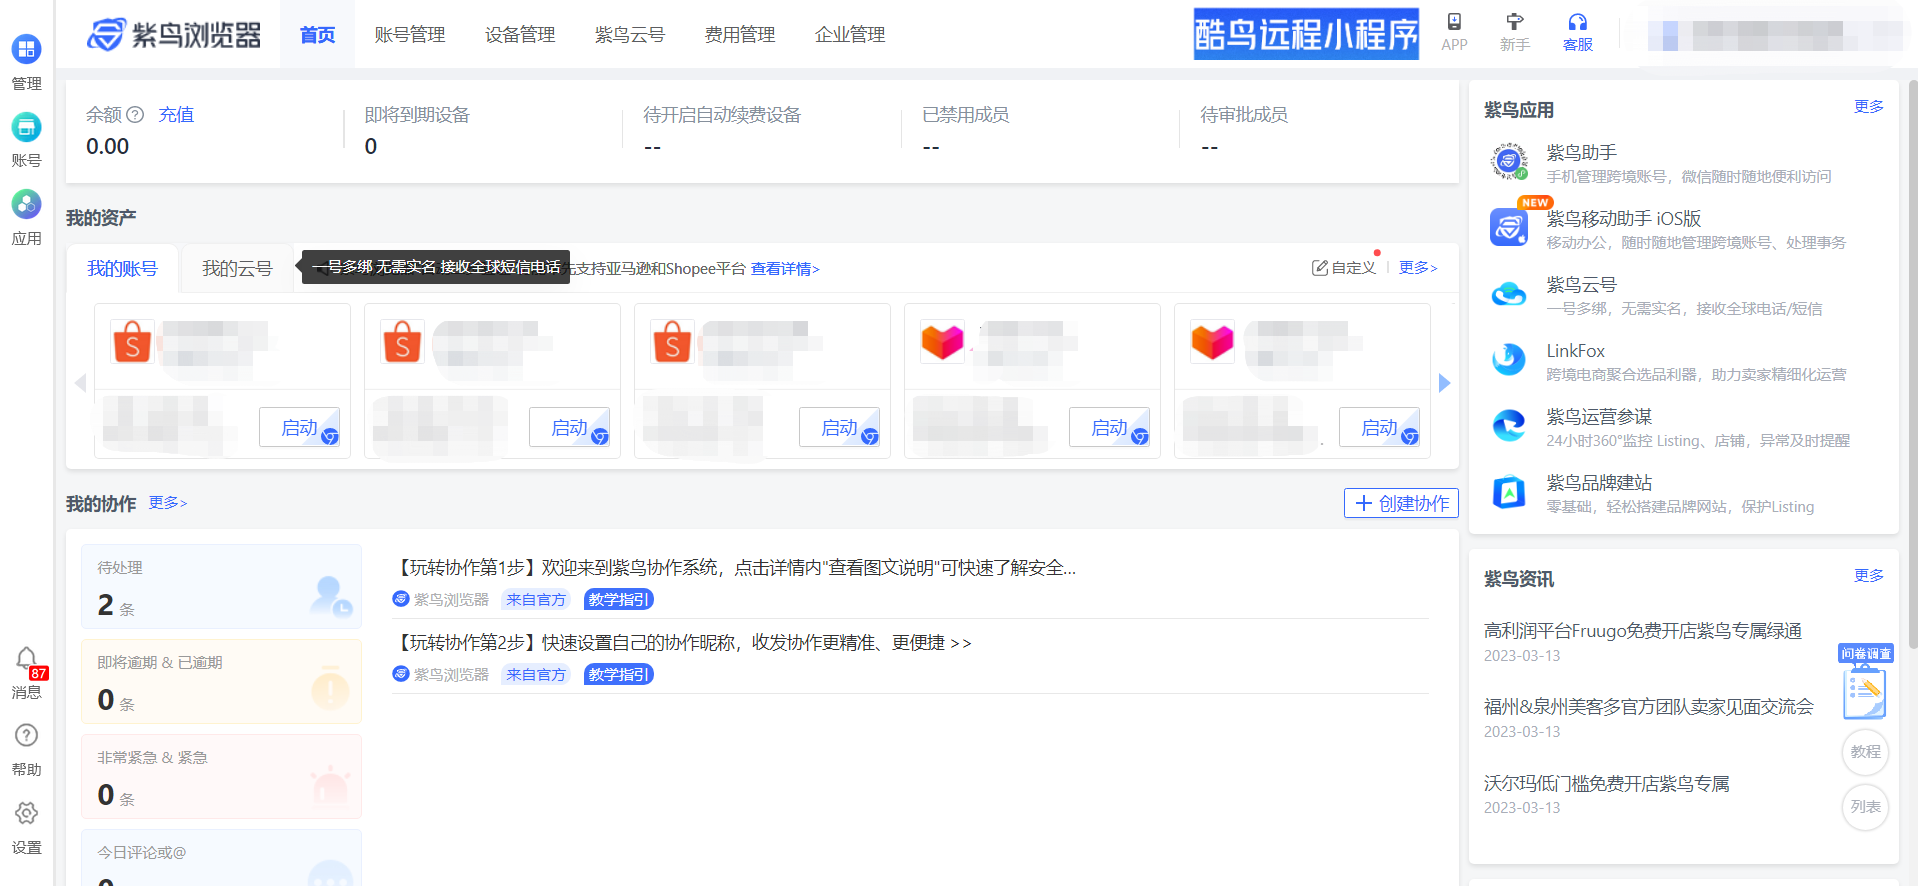Click the 即将到期设备 statistic
Screen dimensions: 1918x886
417,131
